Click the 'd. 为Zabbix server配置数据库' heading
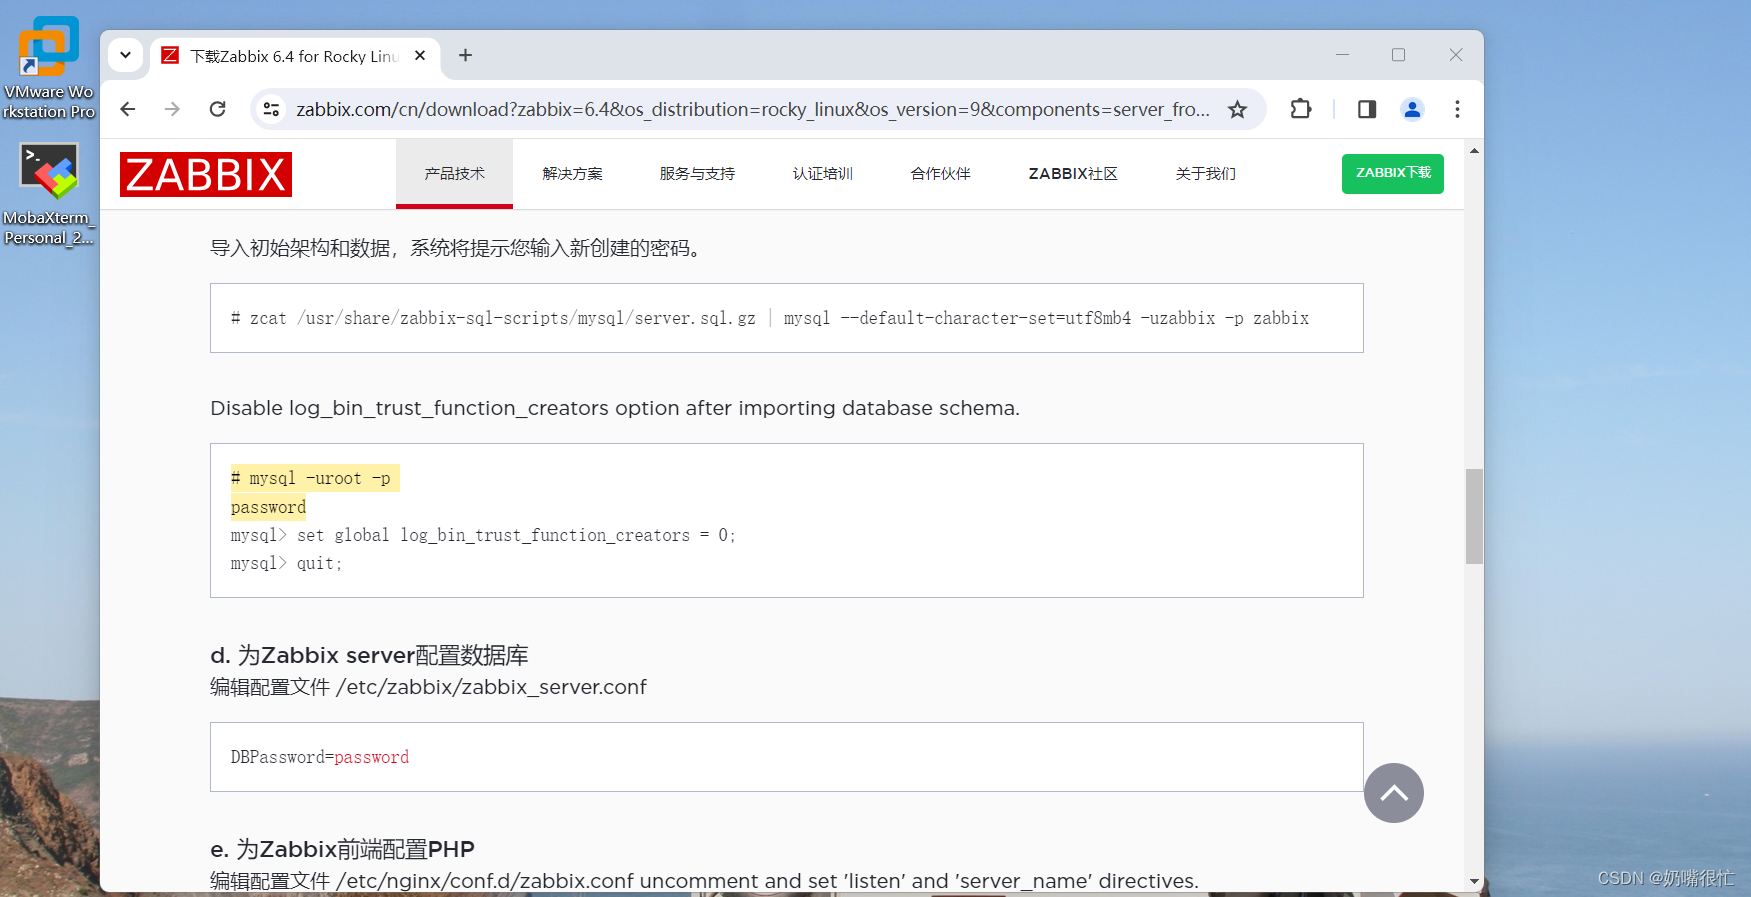Image resolution: width=1751 pixels, height=897 pixels. pos(369,655)
